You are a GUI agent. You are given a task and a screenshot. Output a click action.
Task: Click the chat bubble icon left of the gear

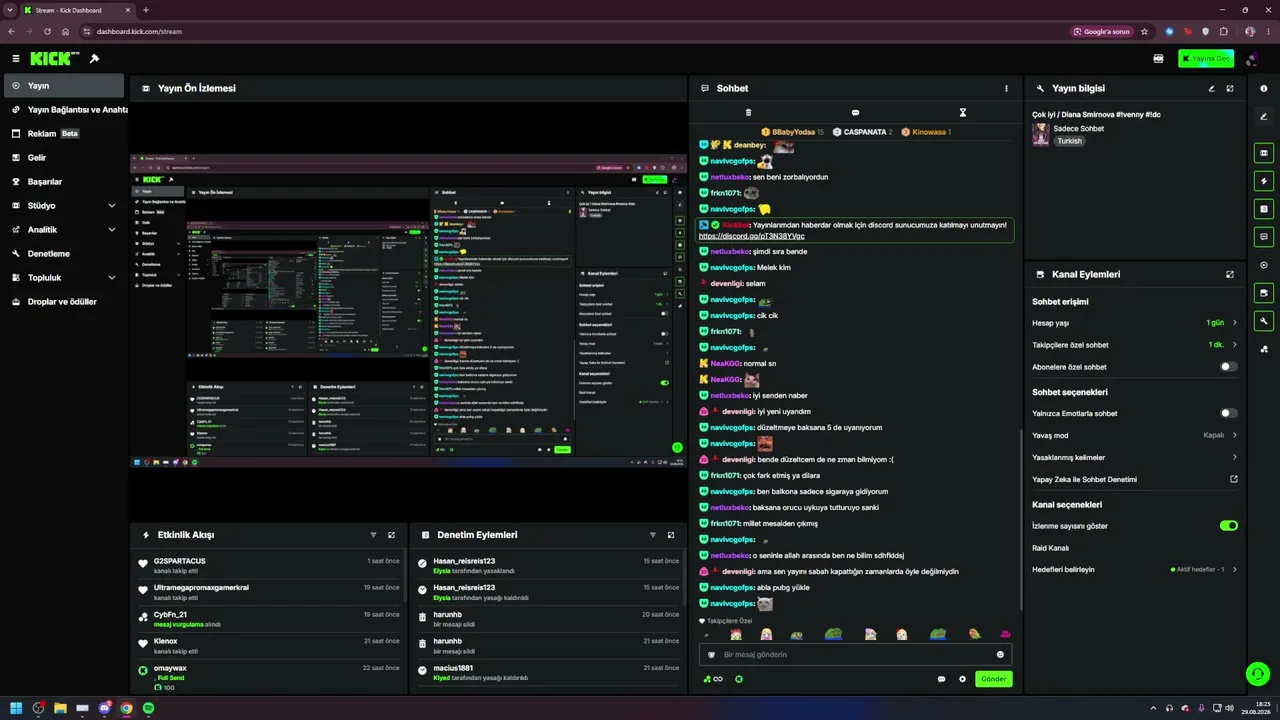pos(941,679)
